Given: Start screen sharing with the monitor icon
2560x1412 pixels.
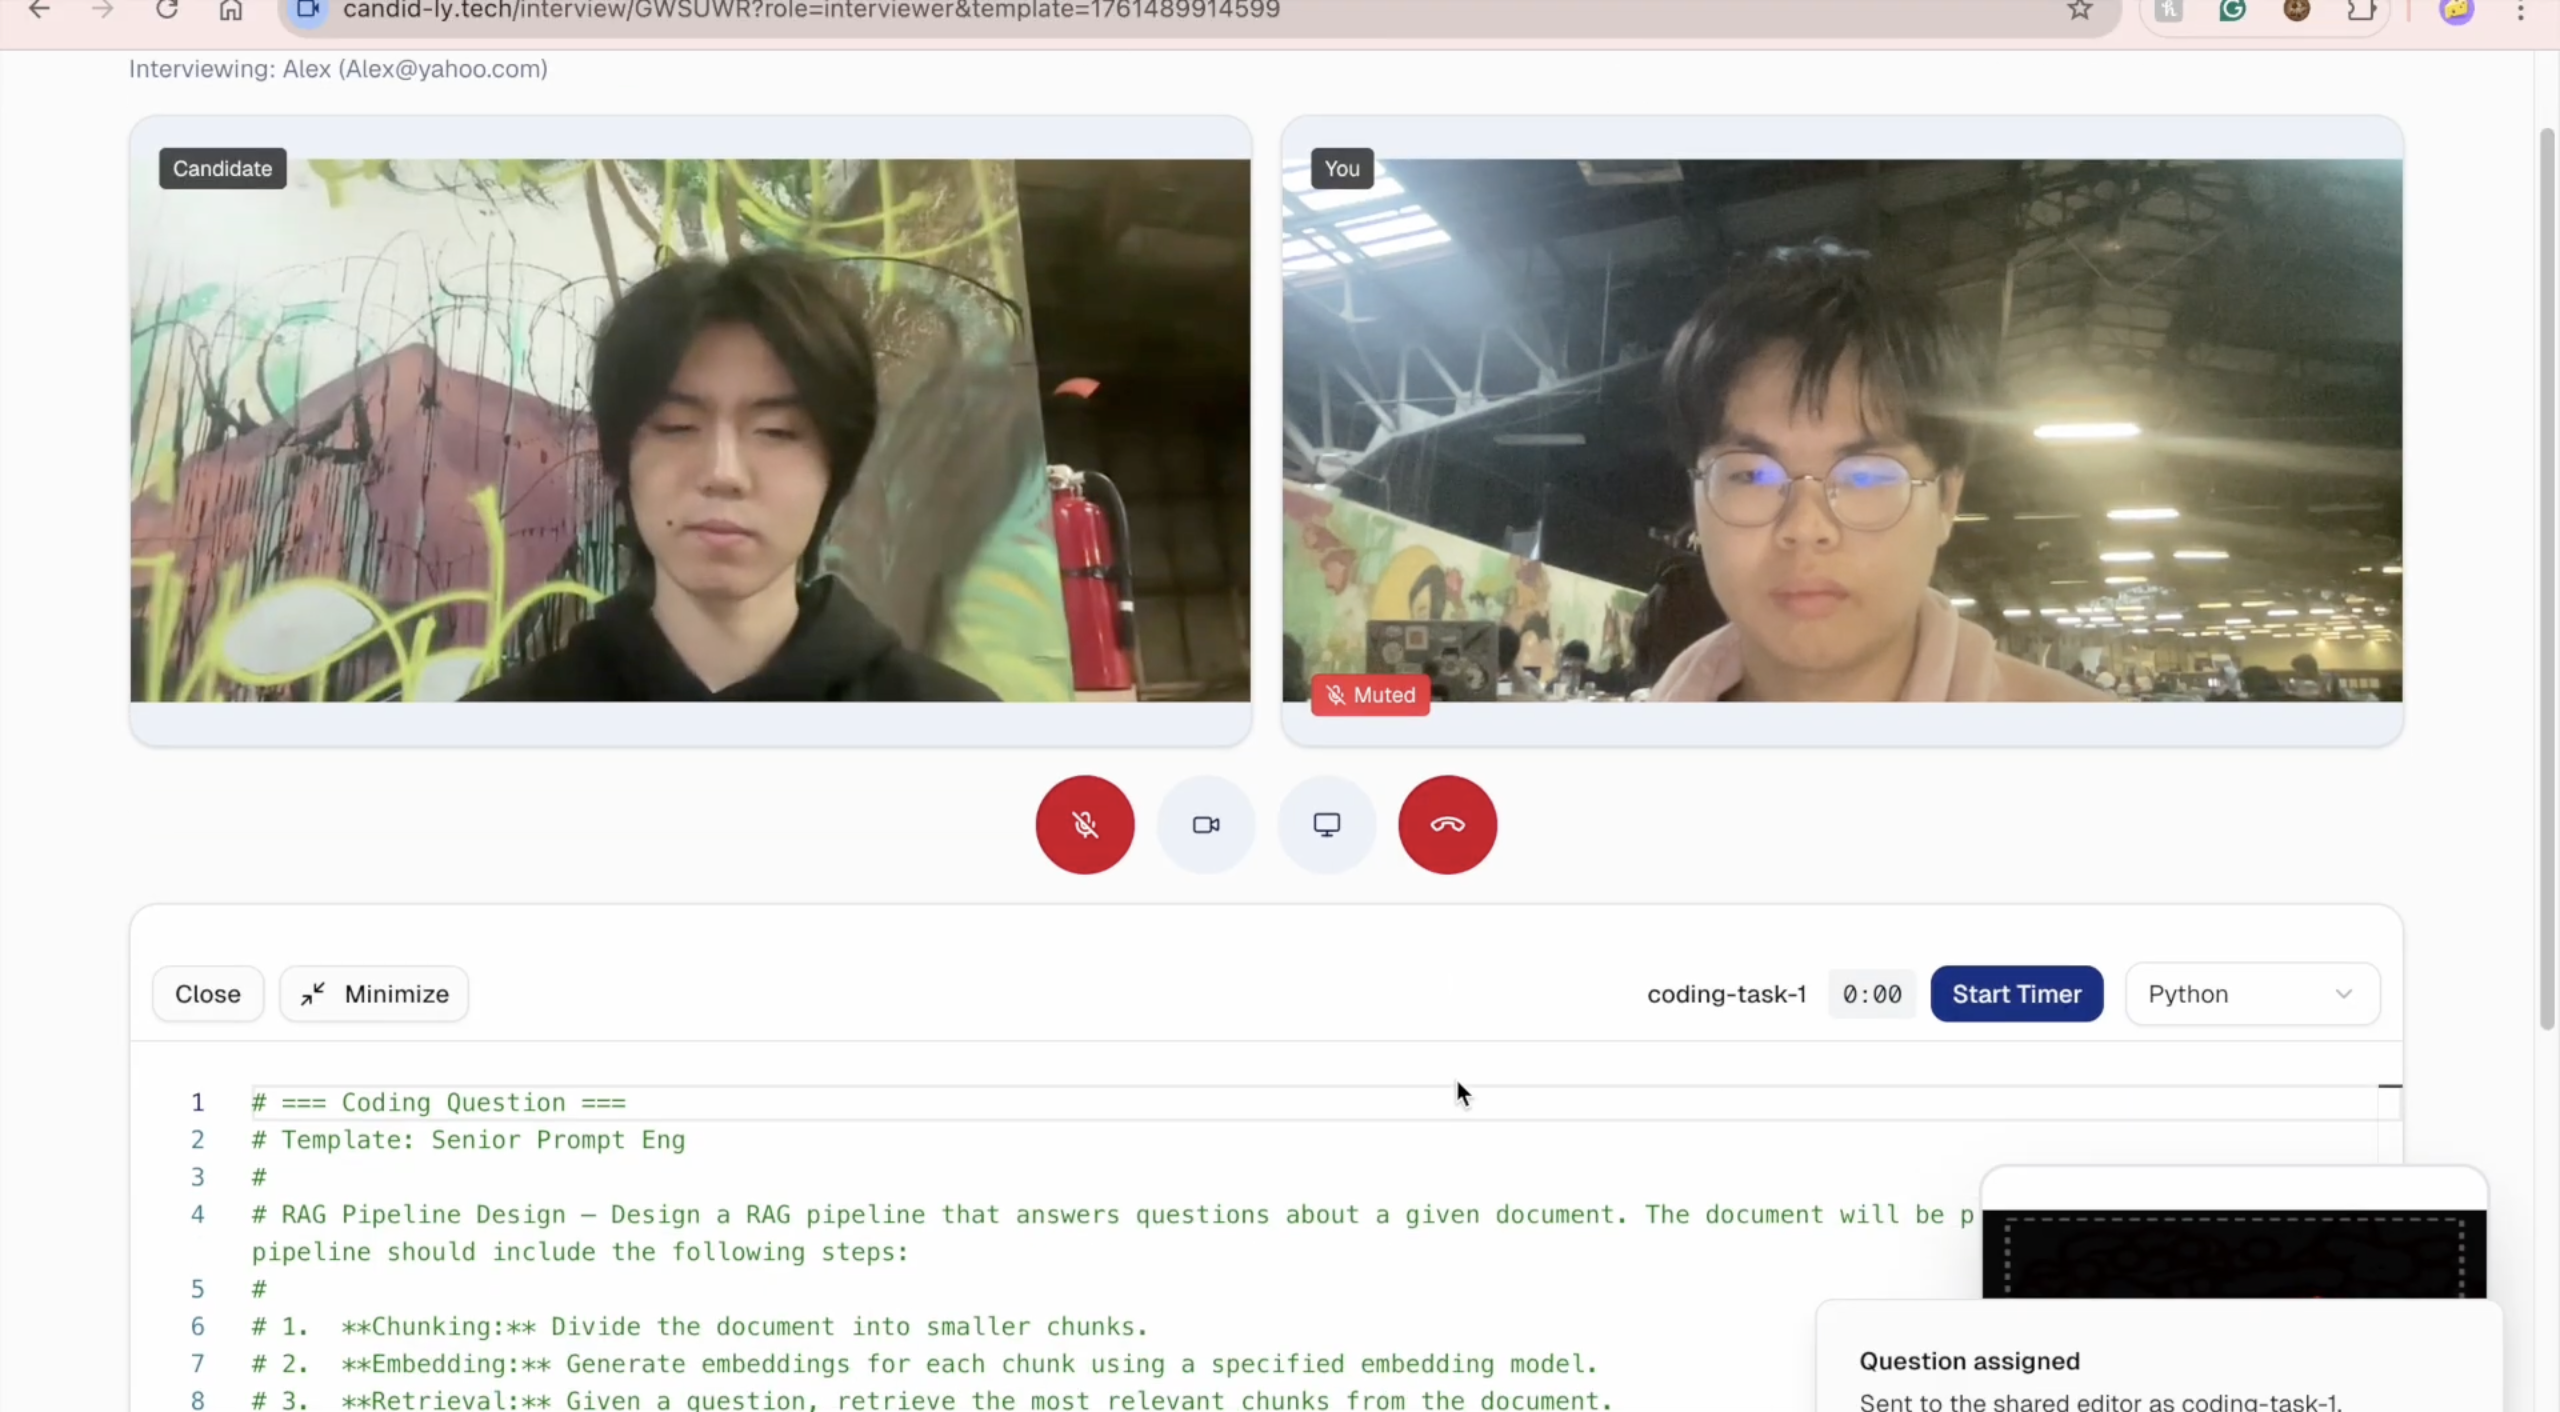Looking at the screenshot, I should coord(1327,824).
